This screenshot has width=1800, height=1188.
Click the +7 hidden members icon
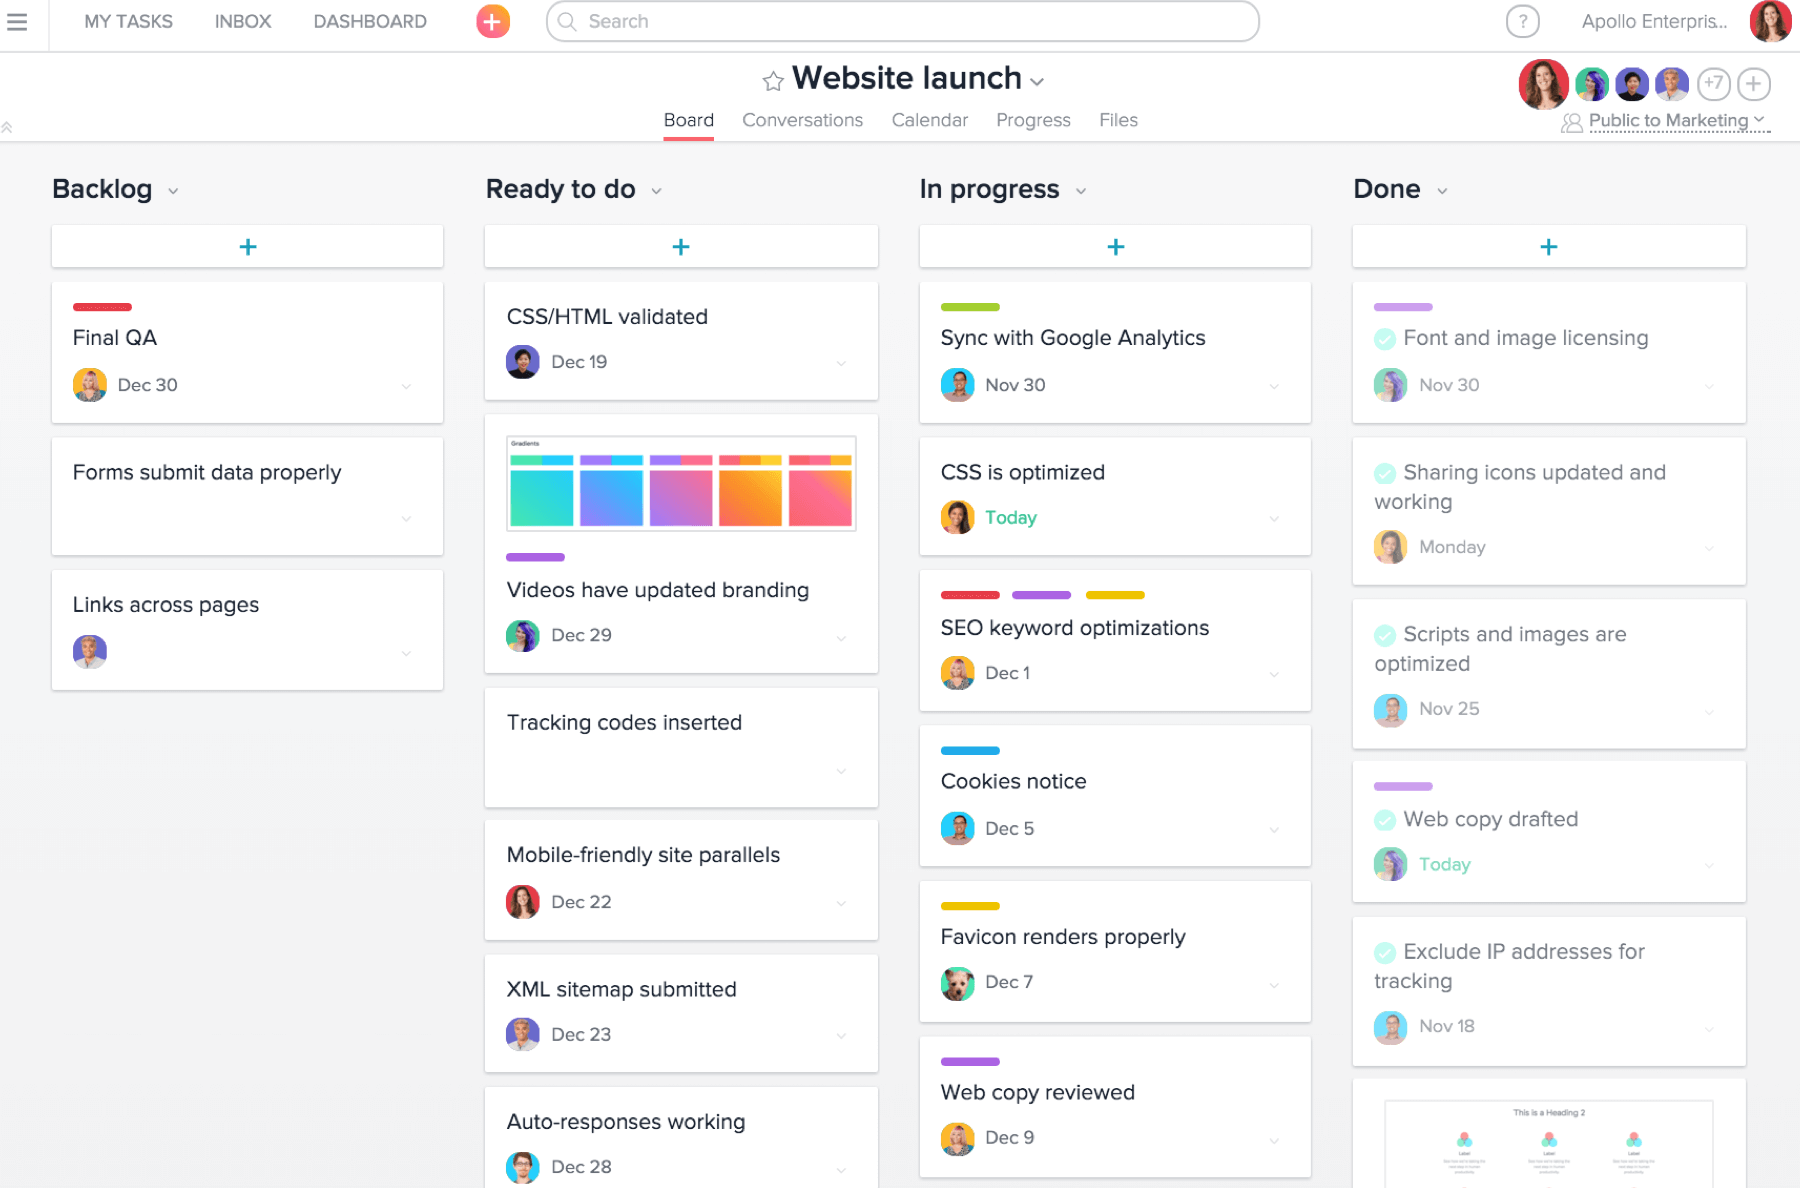[1713, 84]
